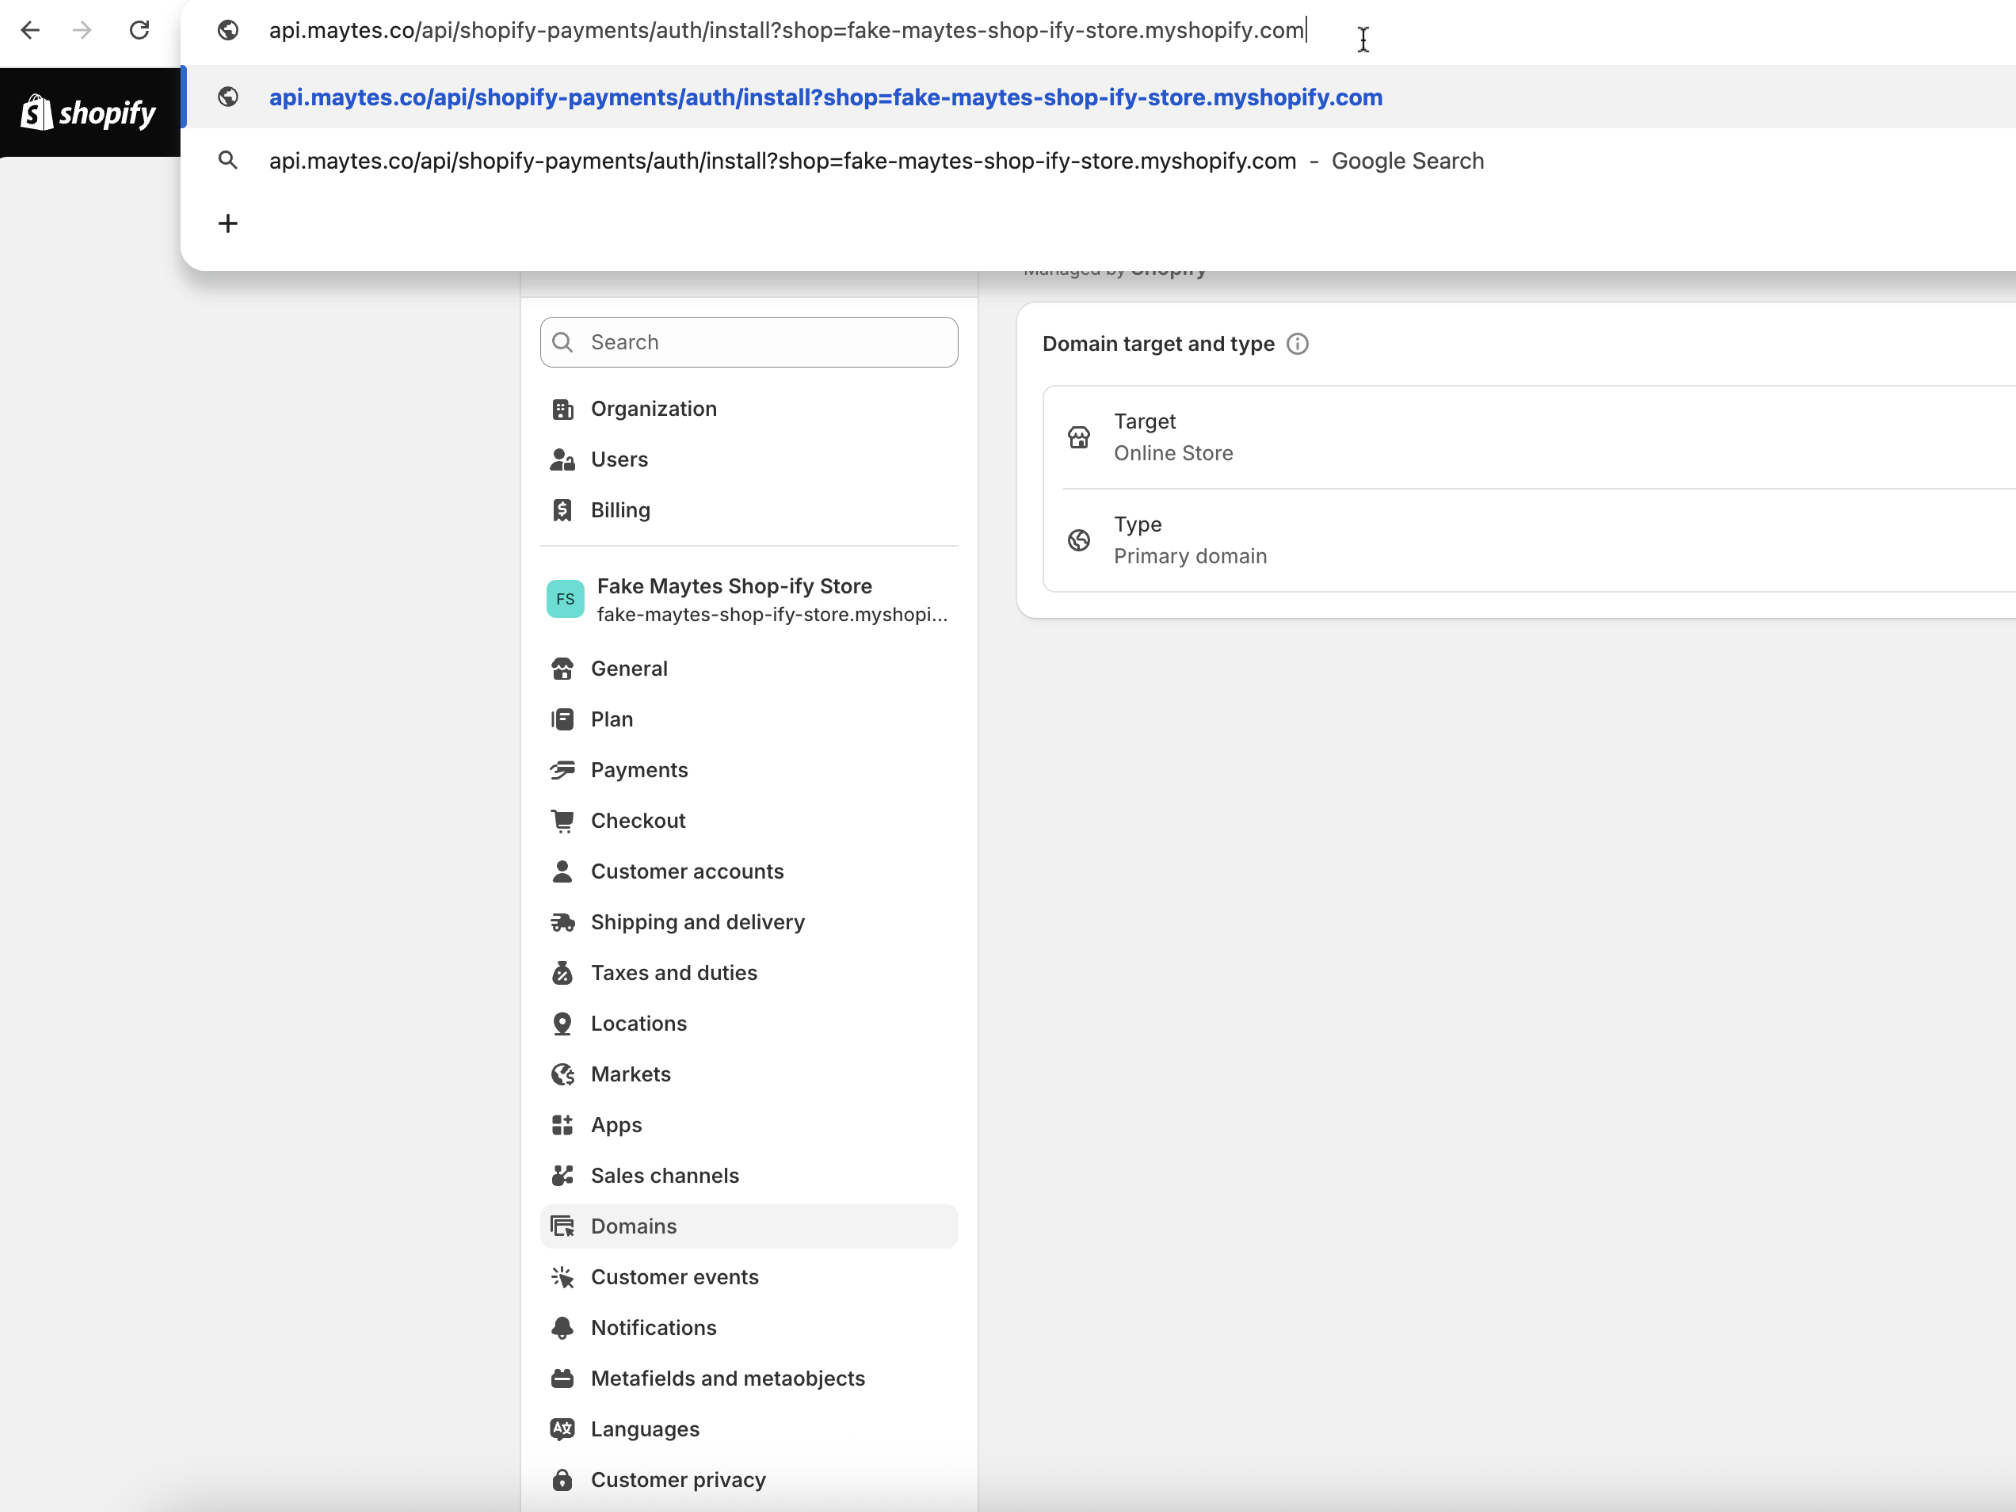This screenshot has height=1512, width=2016.
Task: Click the Languages translate icon
Action: pos(563,1429)
